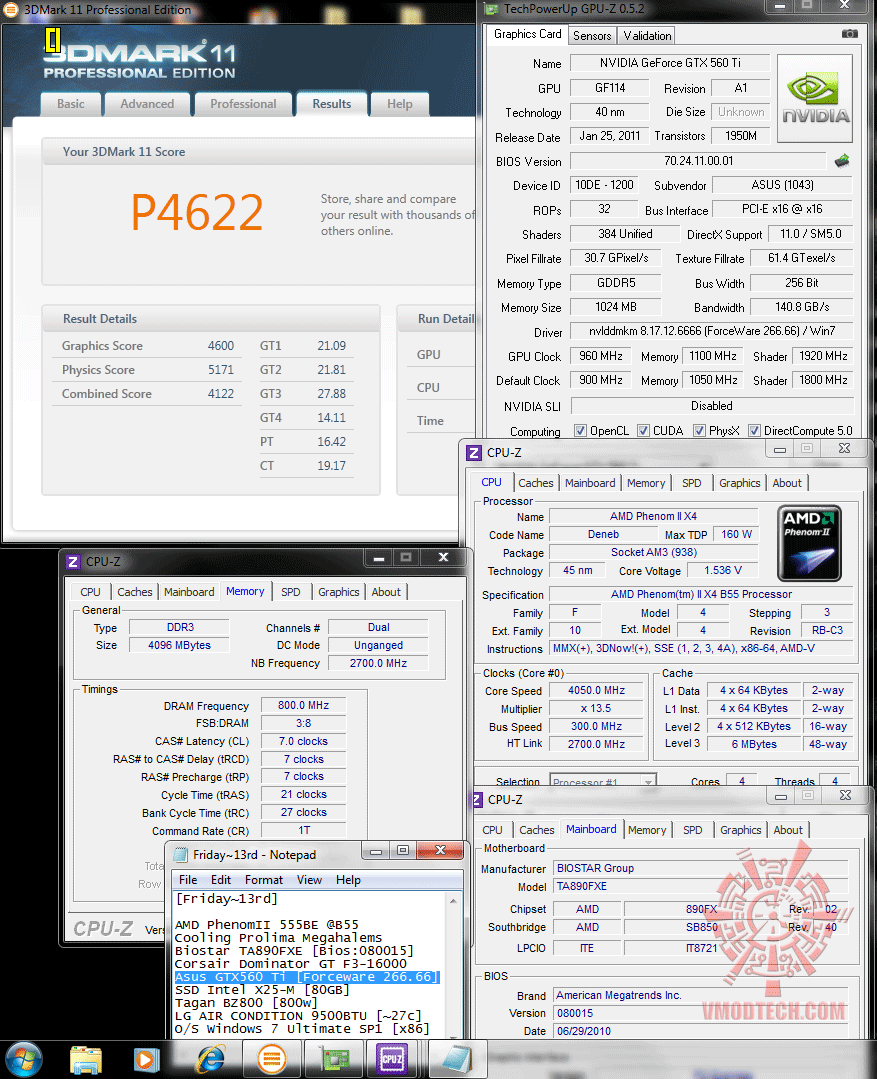877x1079 pixels.
Task: Open the Basic tab in 3DMark
Action: (71, 104)
